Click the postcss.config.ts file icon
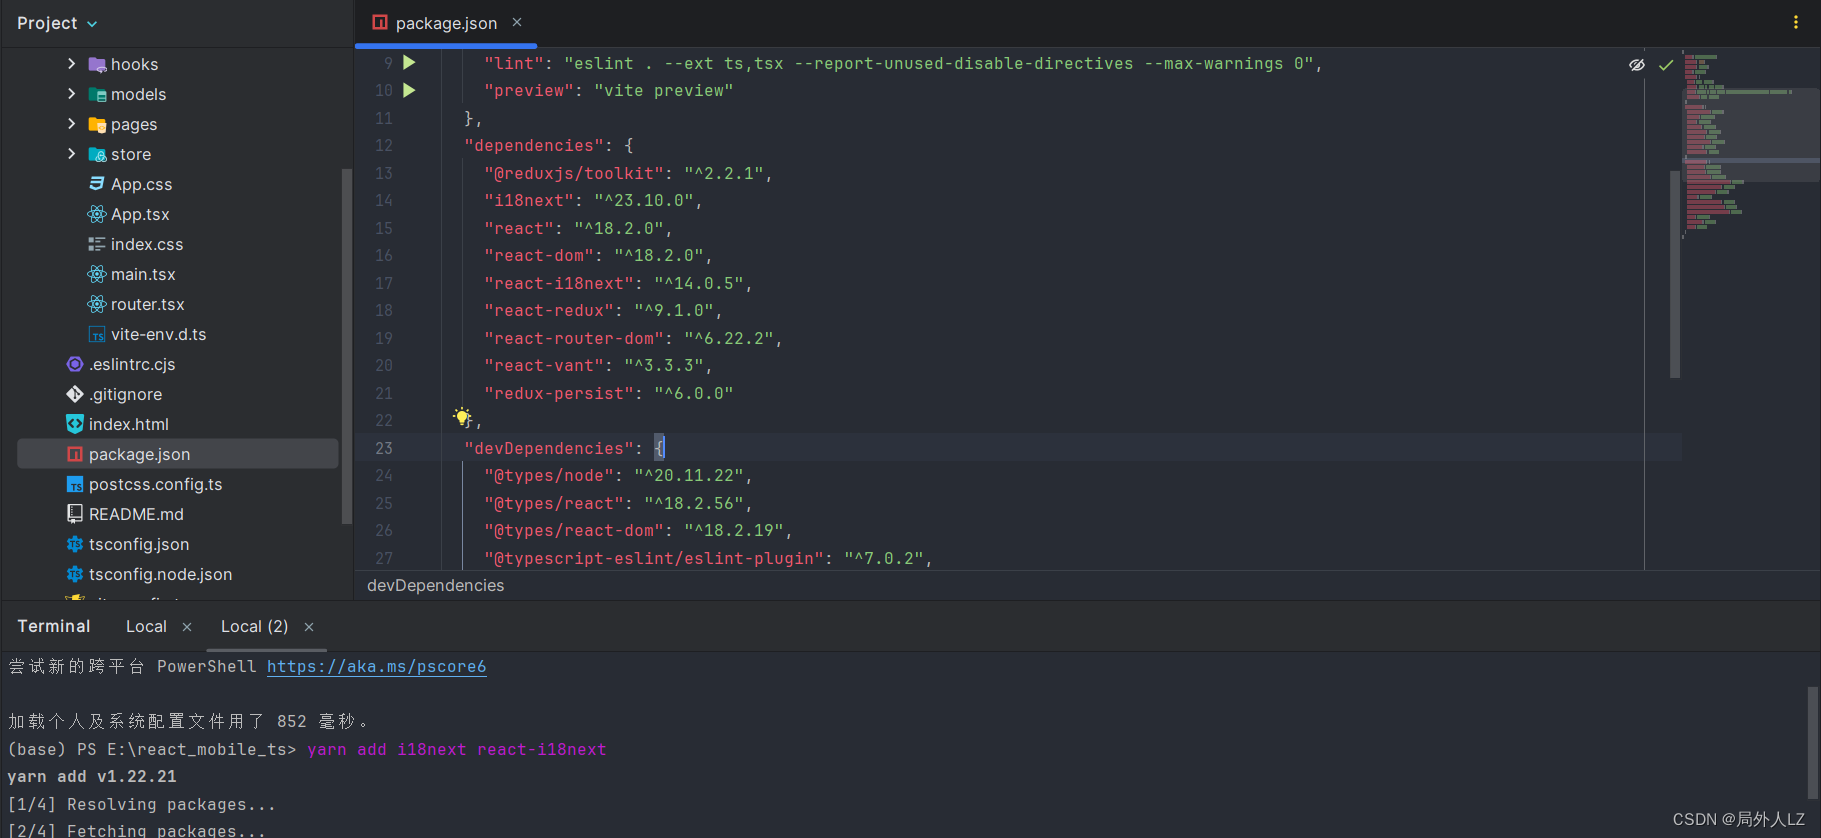 [x=75, y=484]
